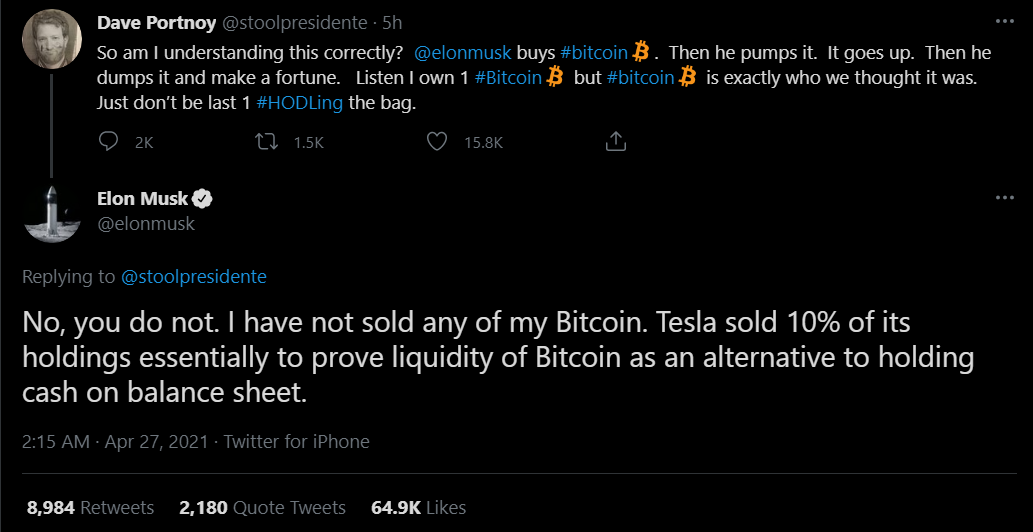Open the more options menu on Portnoy's tweet
1033x532 pixels.
click(1004, 19)
